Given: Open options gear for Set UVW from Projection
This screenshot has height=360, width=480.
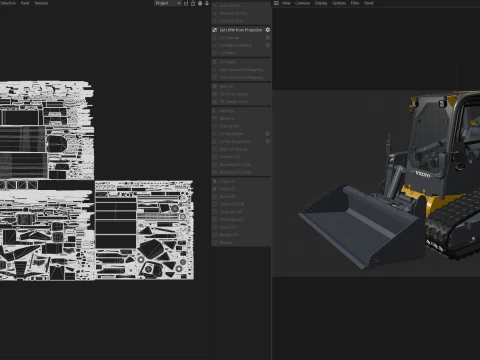Looking at the screenshot, I should coord(267,30).
